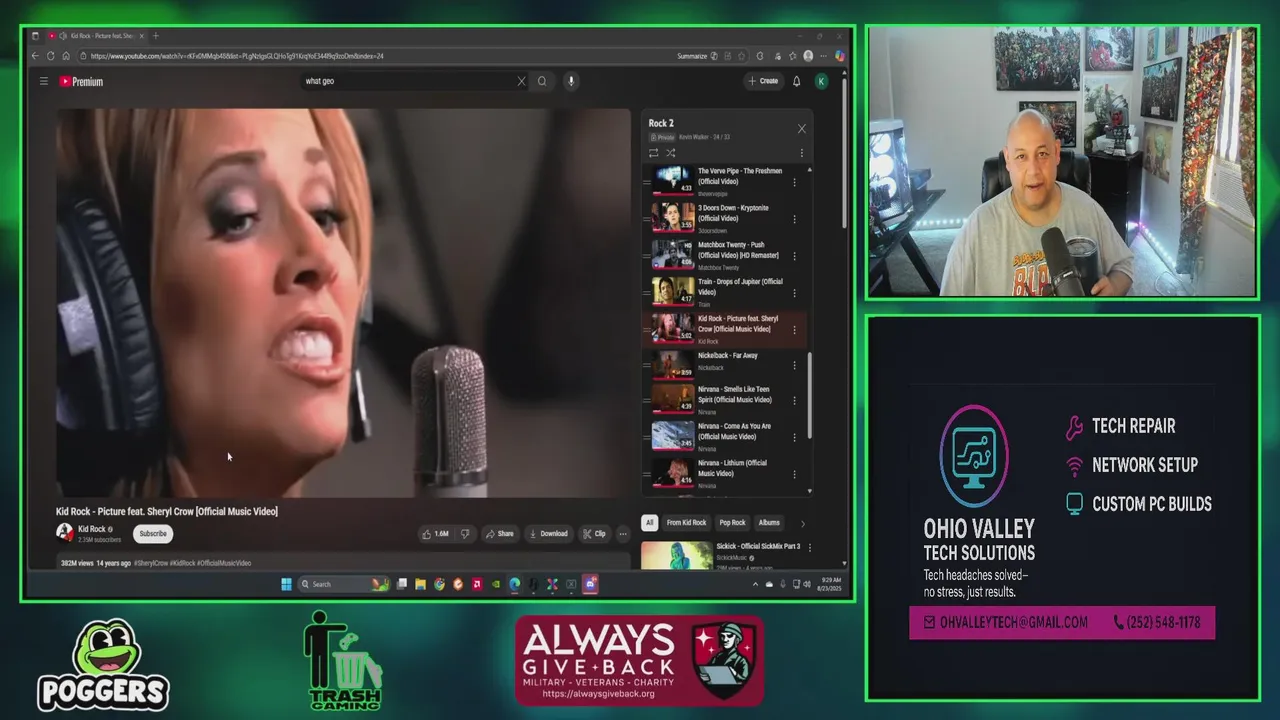Open options for Nirvana Lithium video
This screenshot has width=1280, height=720.
pos(795,474)
